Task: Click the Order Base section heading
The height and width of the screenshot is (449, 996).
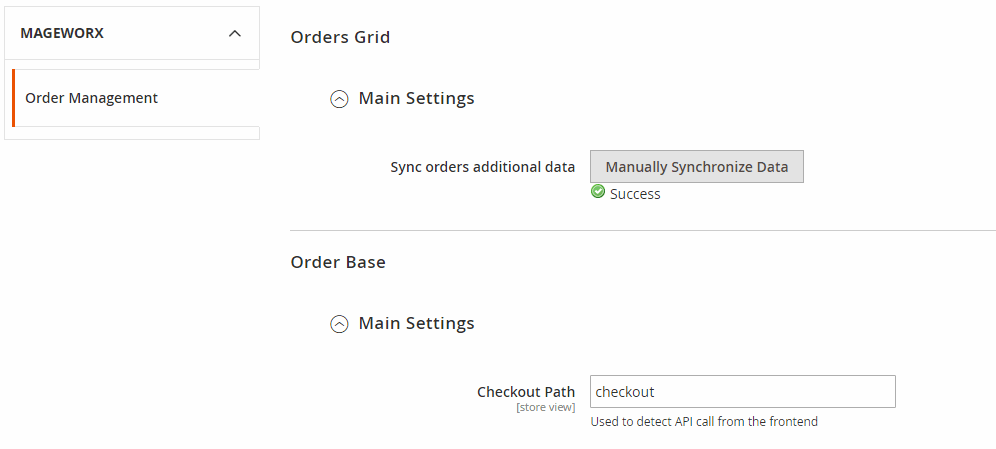Action: pyautogui.click(x=338, y=262)
